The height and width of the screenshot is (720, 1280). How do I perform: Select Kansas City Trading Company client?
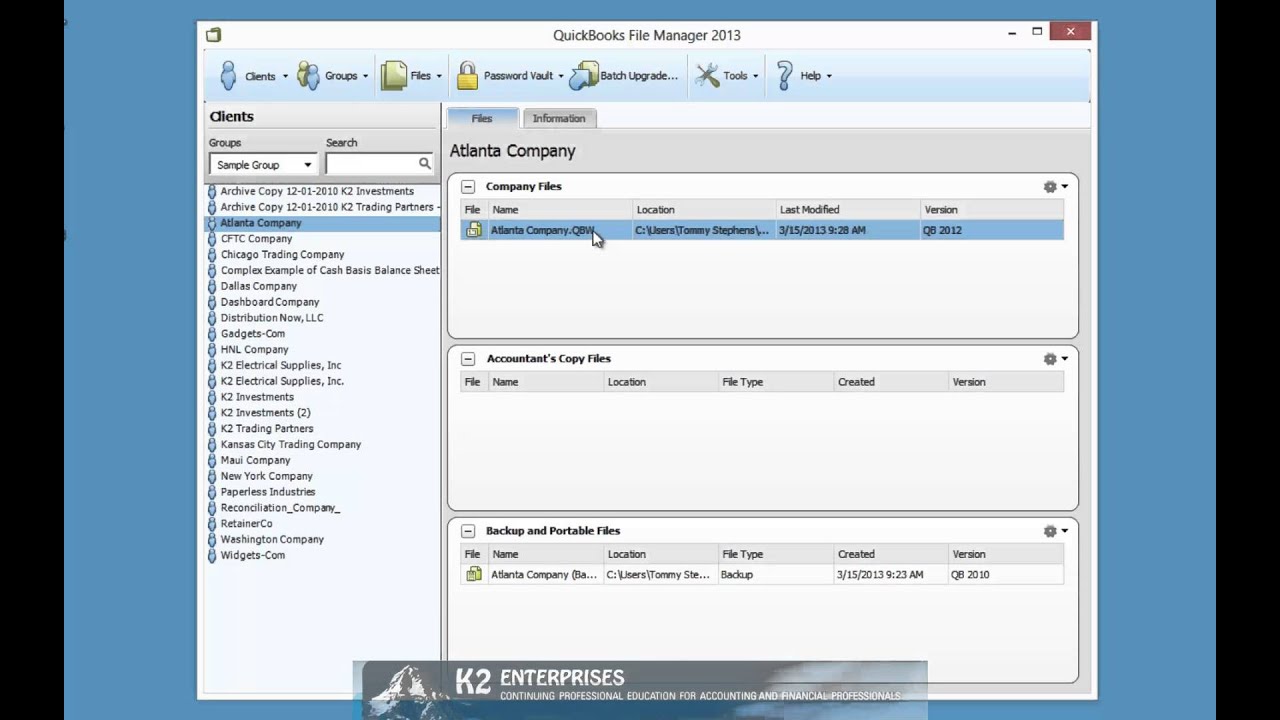[x=291, y=445]
